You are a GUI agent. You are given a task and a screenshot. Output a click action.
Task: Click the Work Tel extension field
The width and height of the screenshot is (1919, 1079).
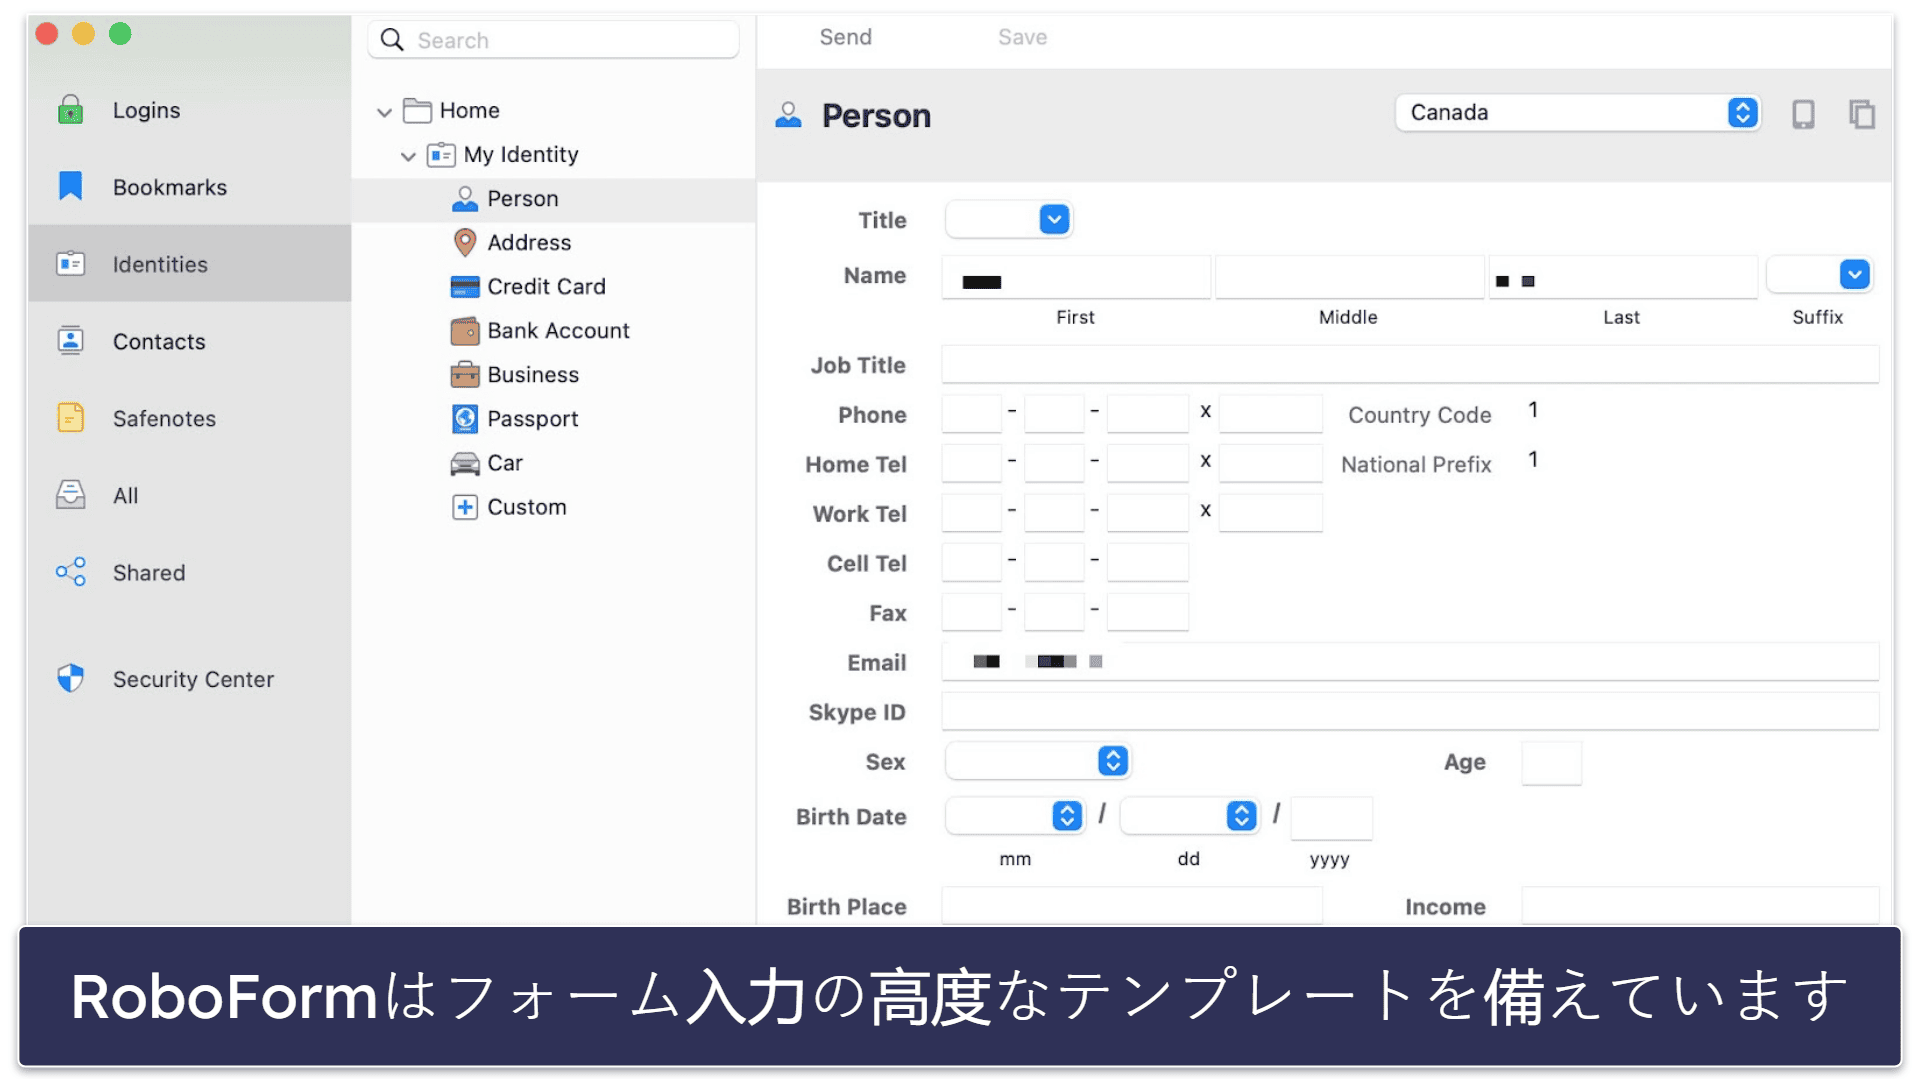tap(1270, 512)
